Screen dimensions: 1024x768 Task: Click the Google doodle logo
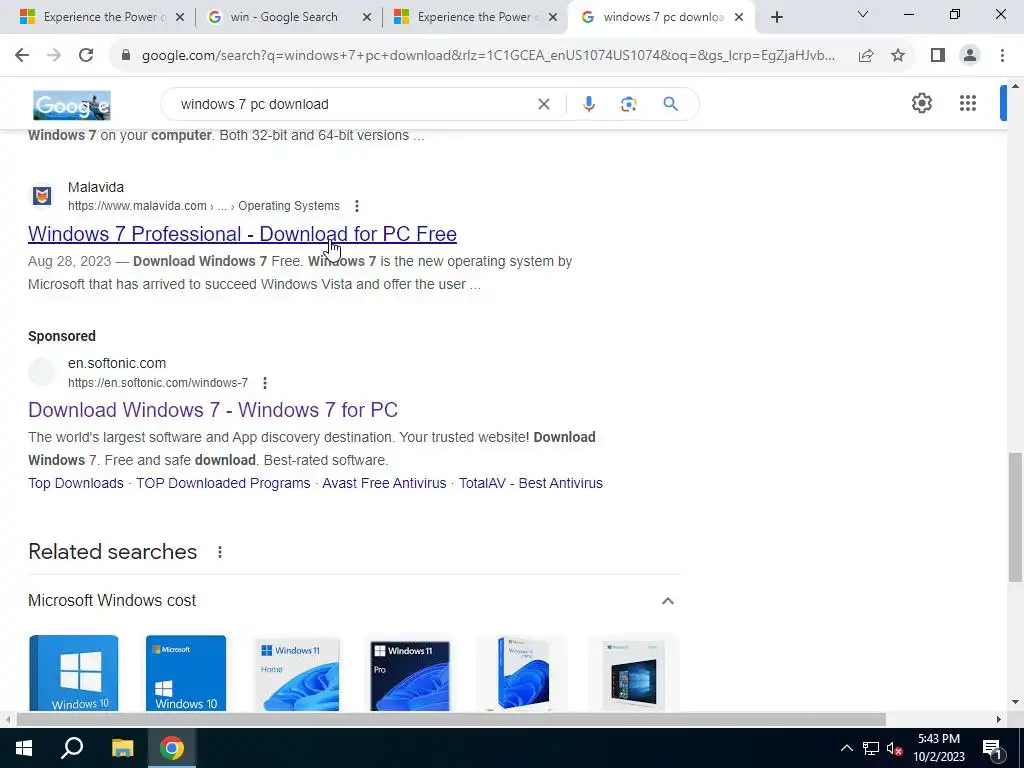coord(72,105)
